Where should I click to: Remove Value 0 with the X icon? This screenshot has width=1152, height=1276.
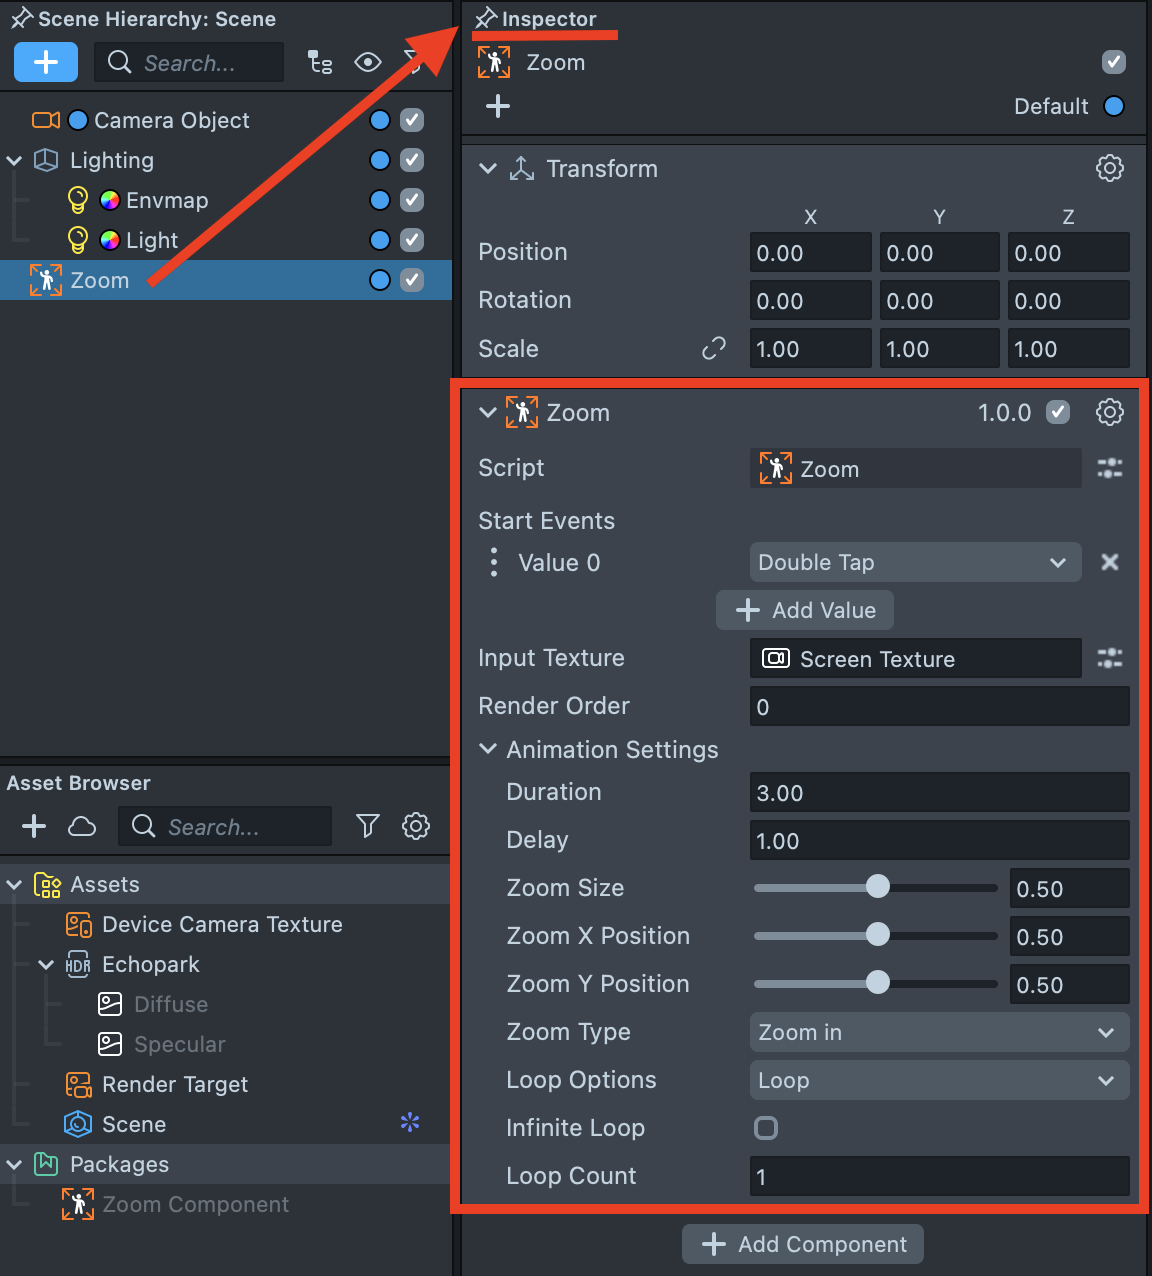coord(1110,562)
